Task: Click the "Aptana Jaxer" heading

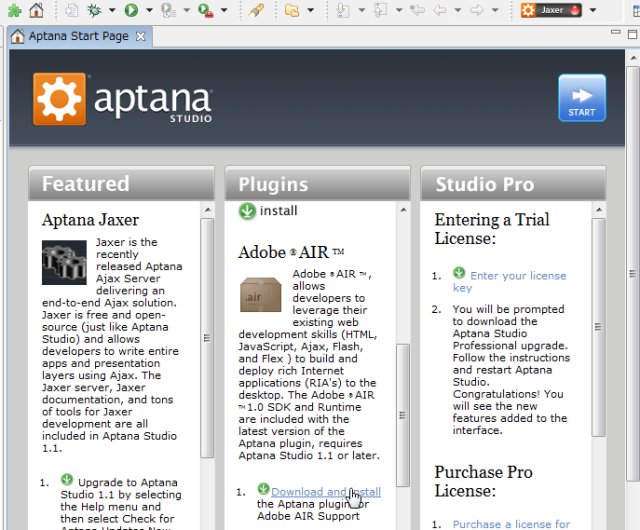Action: (x=90, y=220)
